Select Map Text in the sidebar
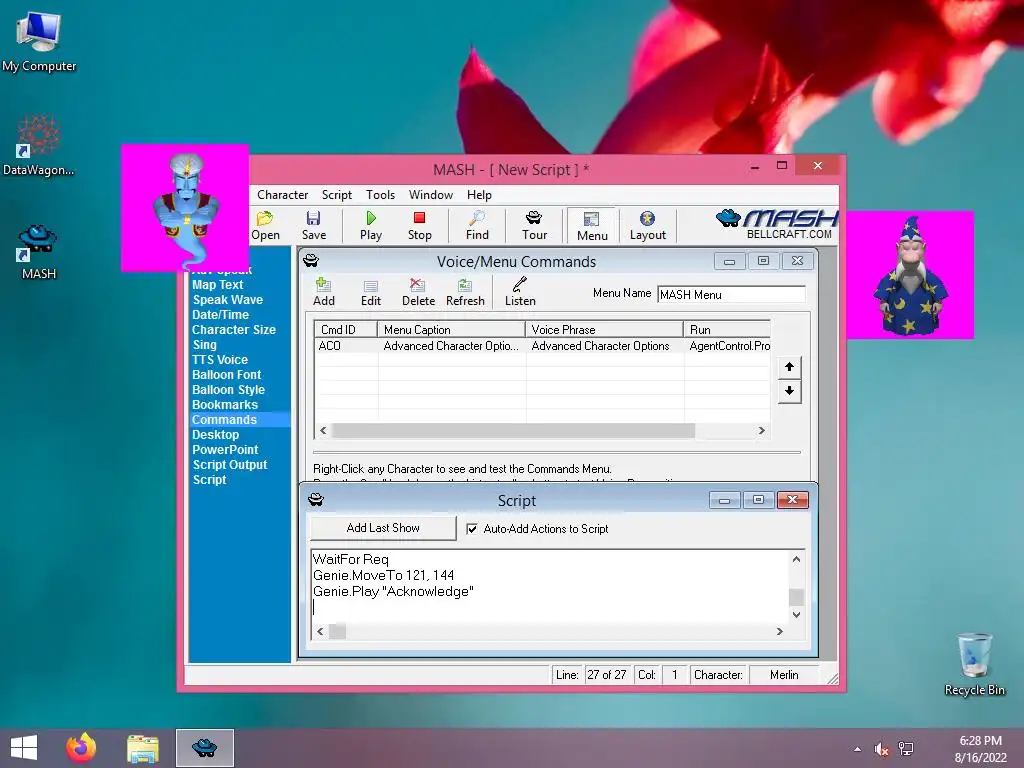 point(217,285)
